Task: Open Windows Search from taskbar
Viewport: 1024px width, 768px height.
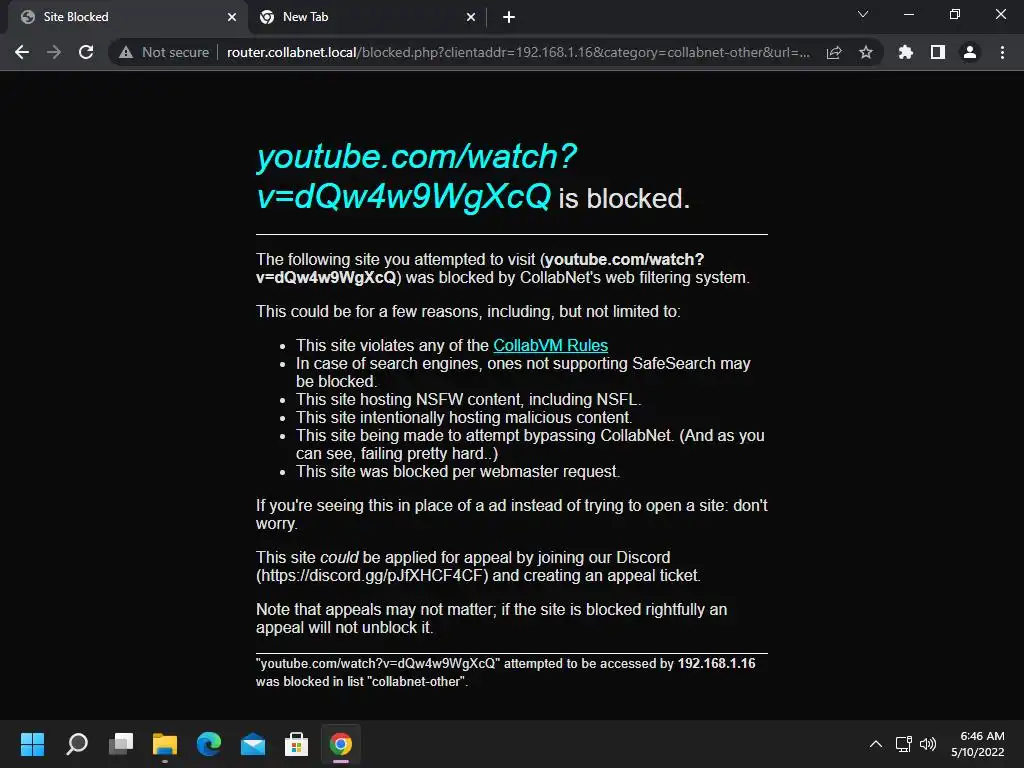Action: pyautogui.click(x=77, y=744)
